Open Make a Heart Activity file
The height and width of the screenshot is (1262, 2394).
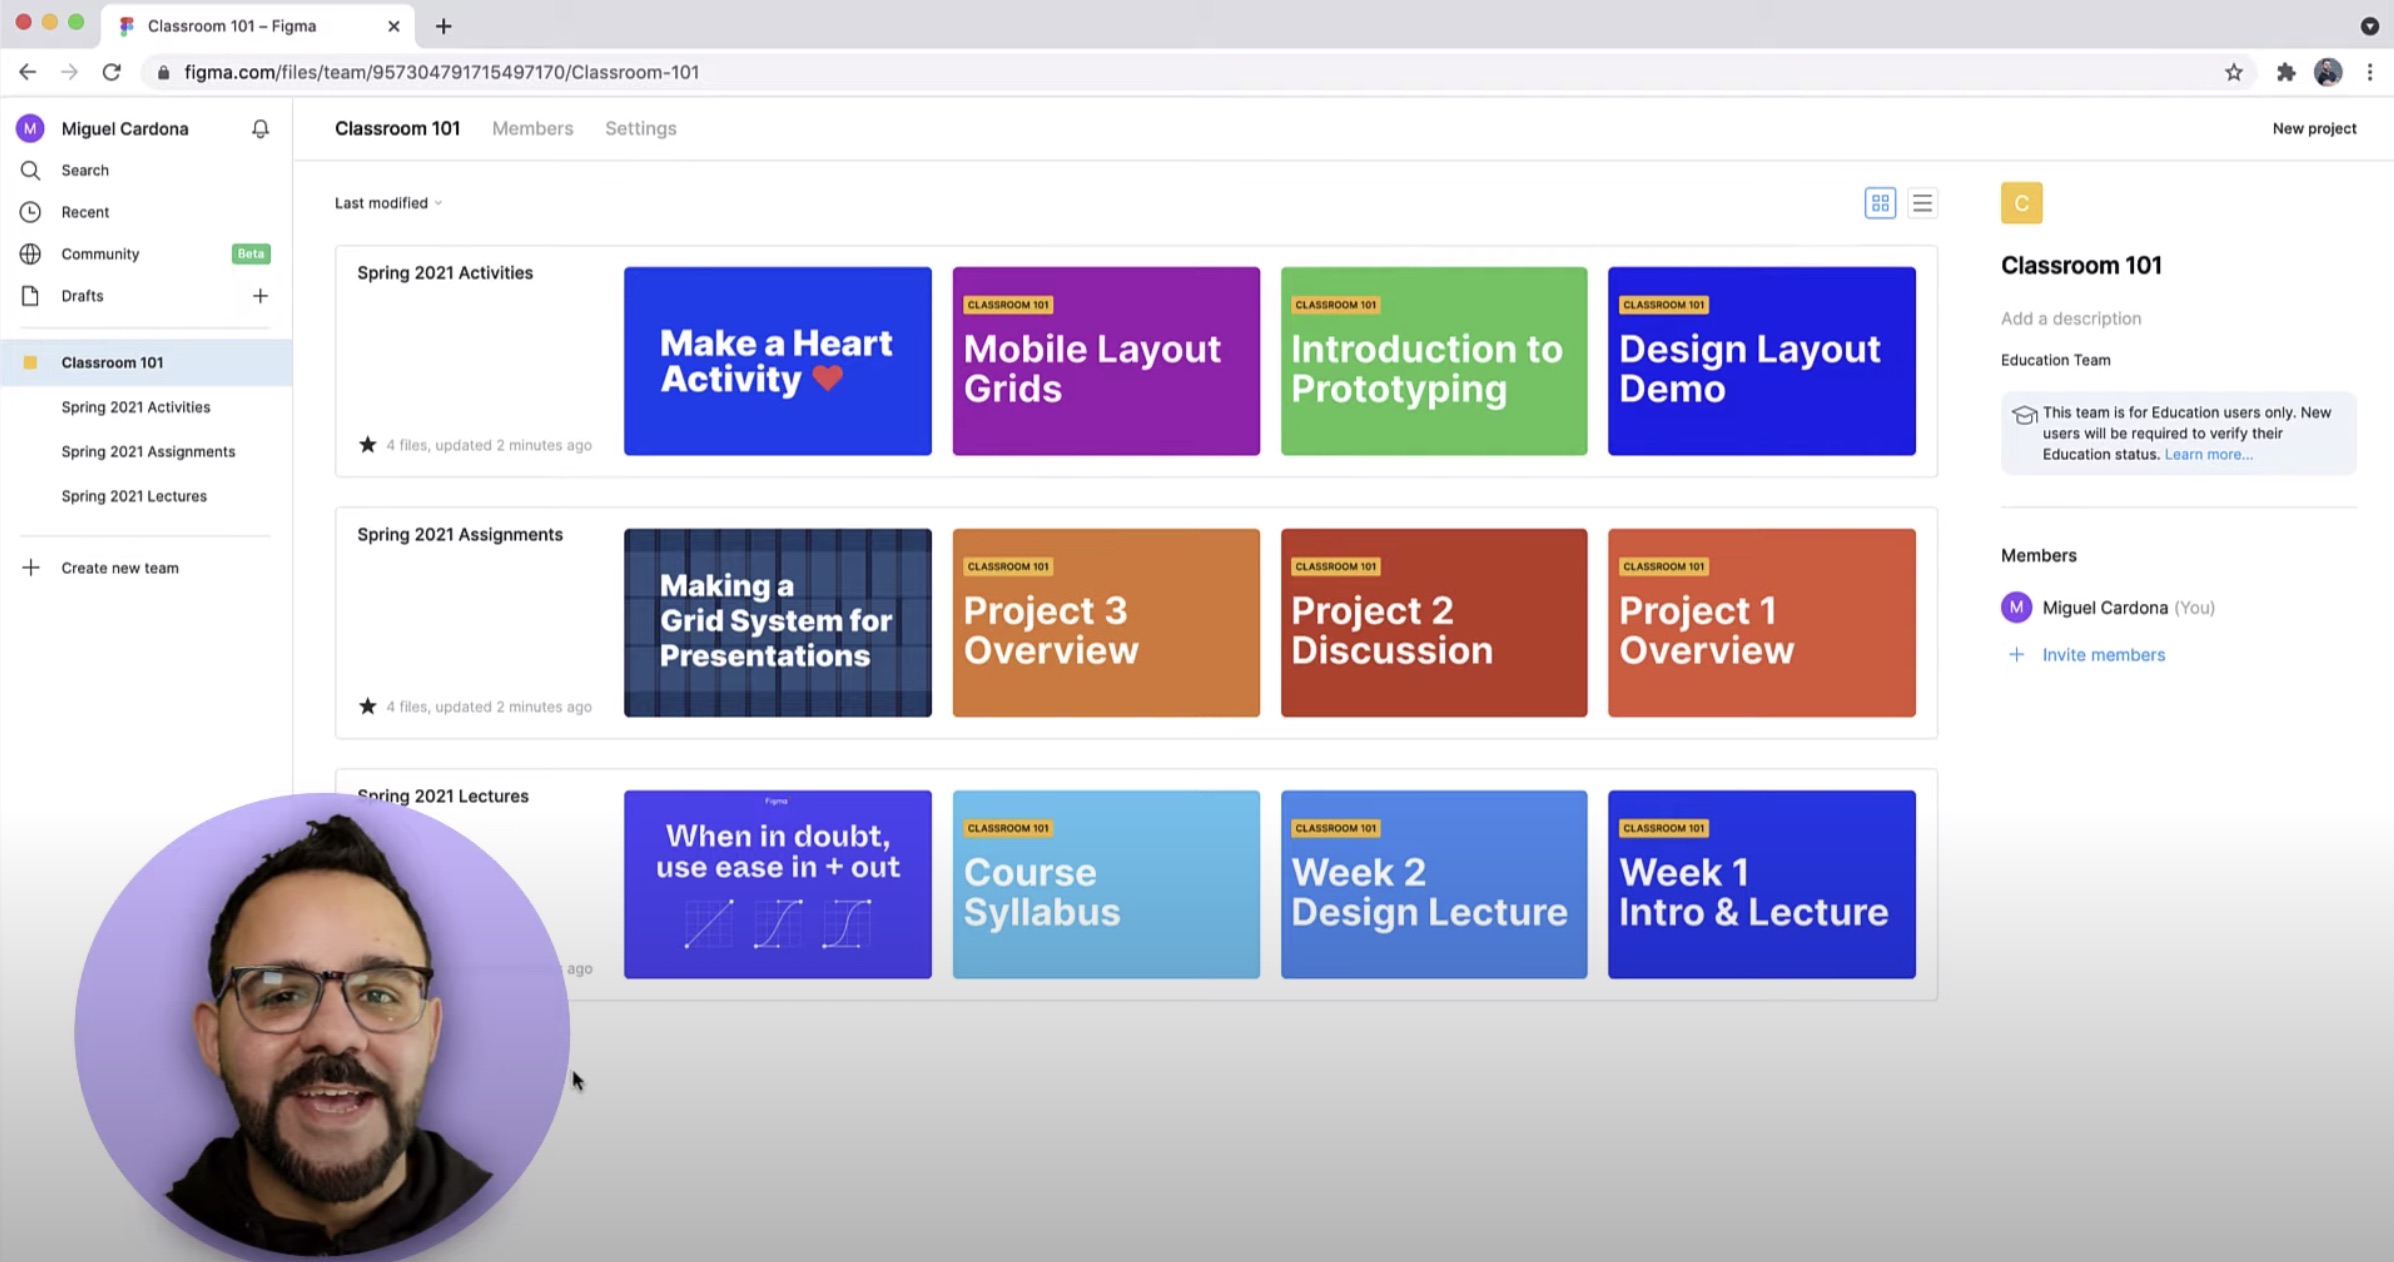(777, 361)
